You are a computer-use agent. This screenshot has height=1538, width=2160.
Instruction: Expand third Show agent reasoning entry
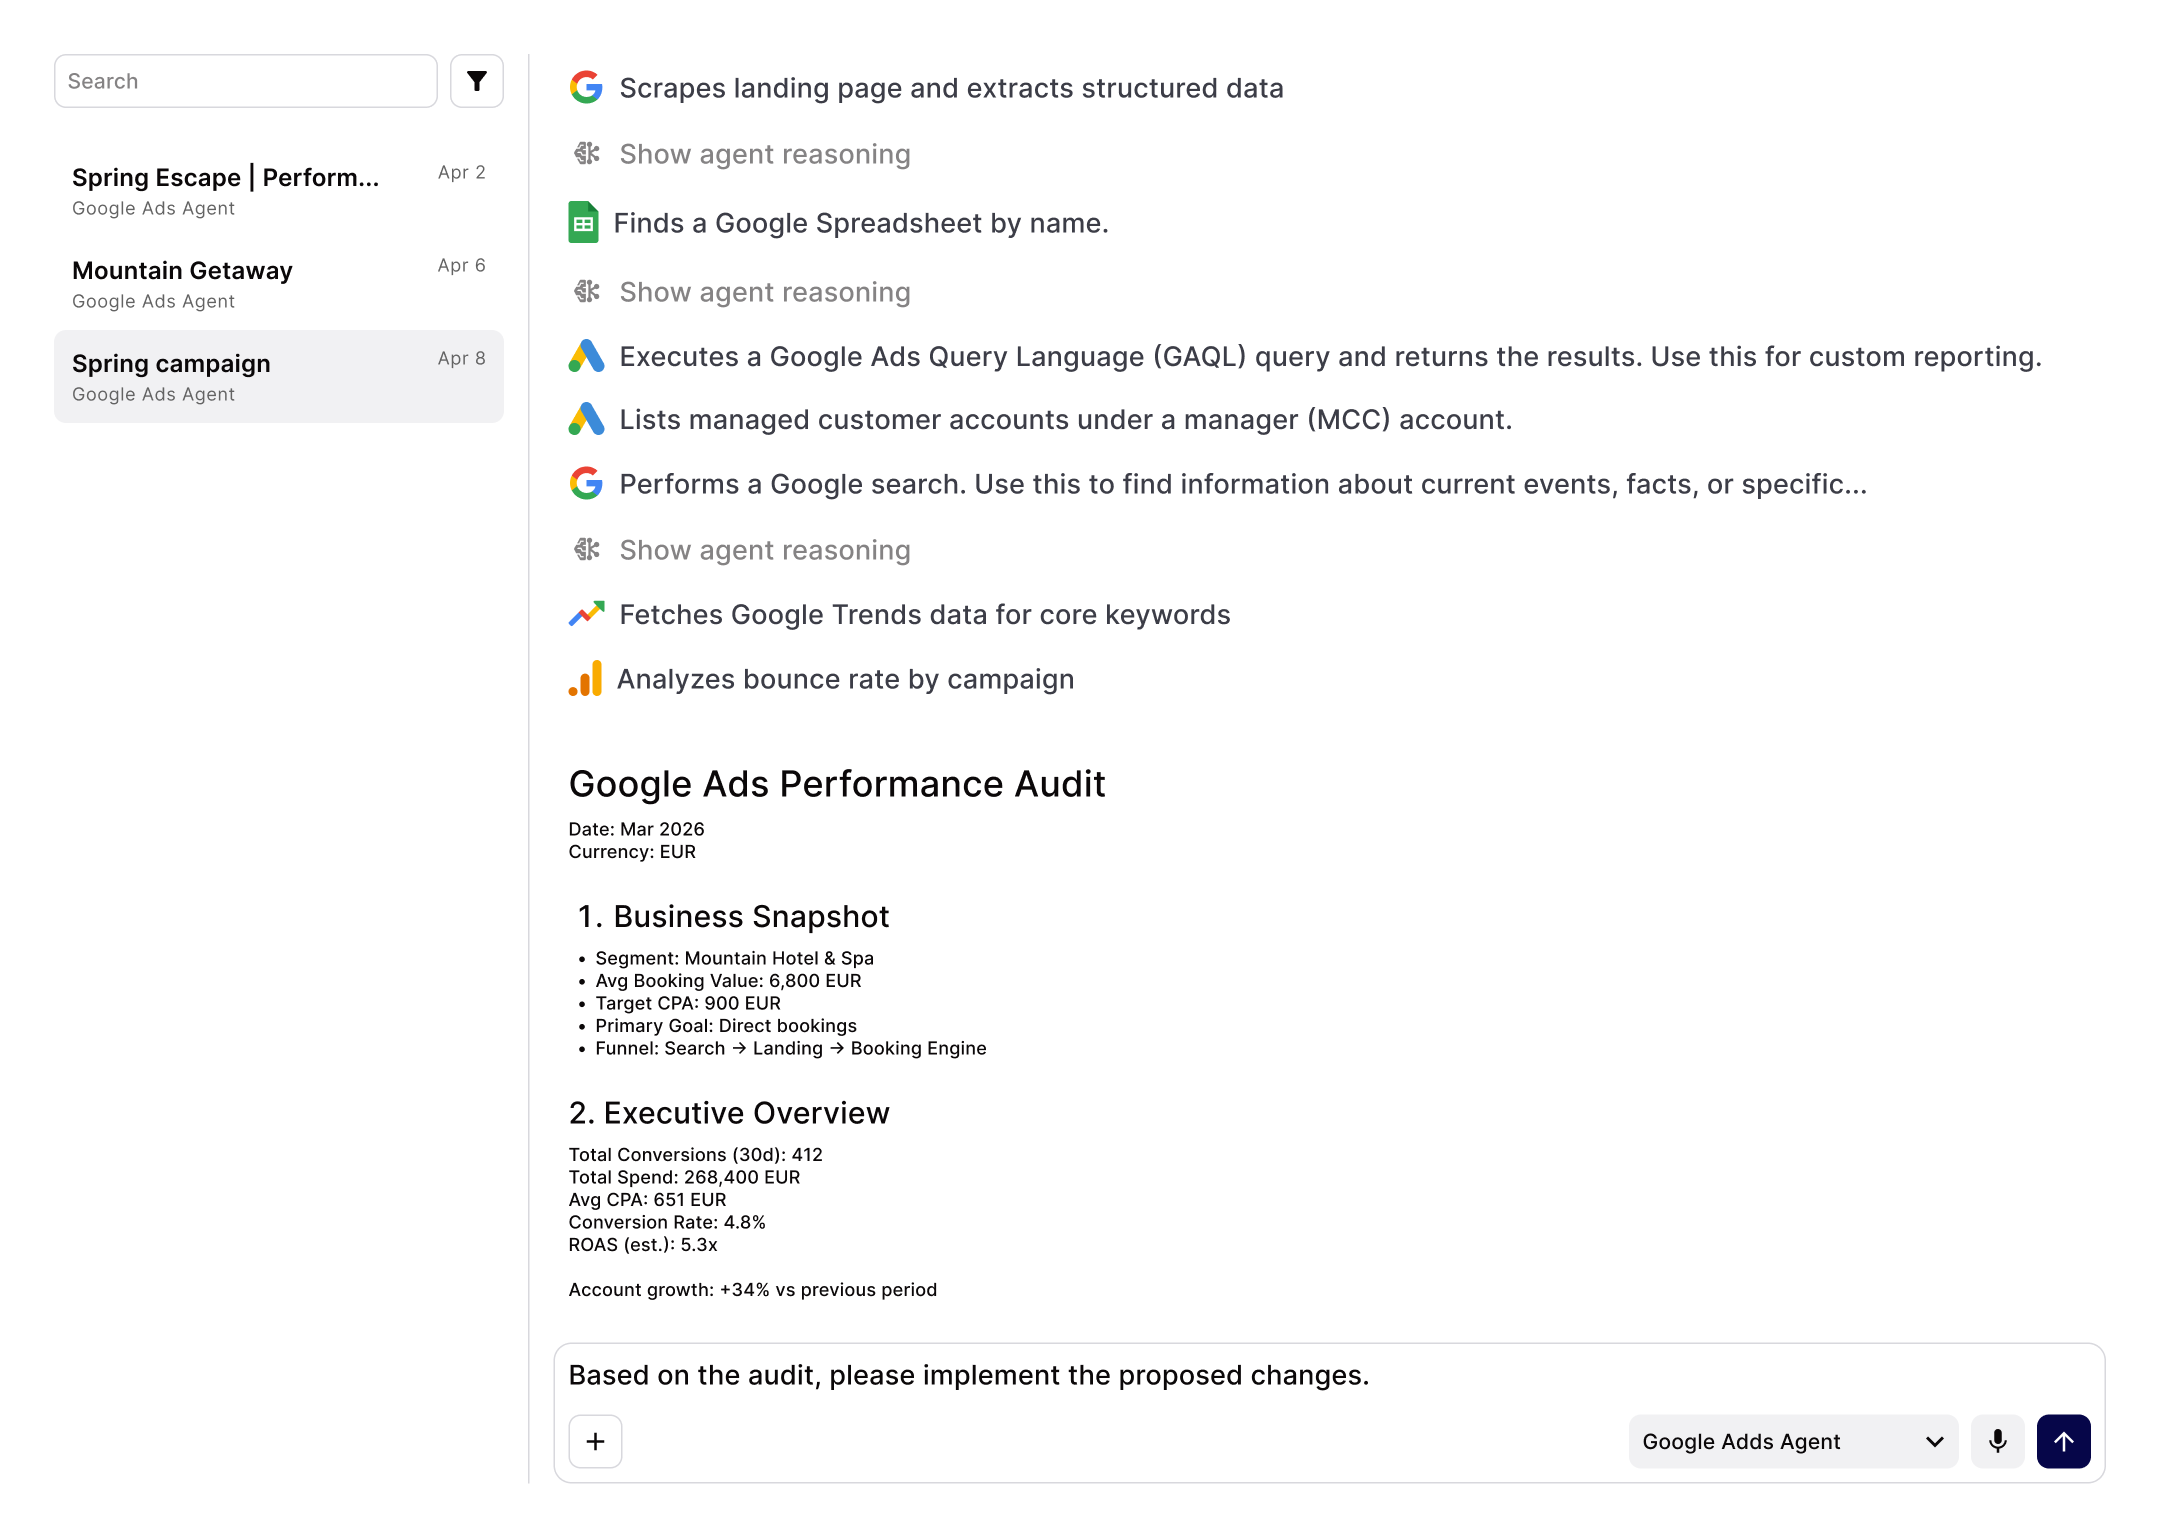[764, 550]
